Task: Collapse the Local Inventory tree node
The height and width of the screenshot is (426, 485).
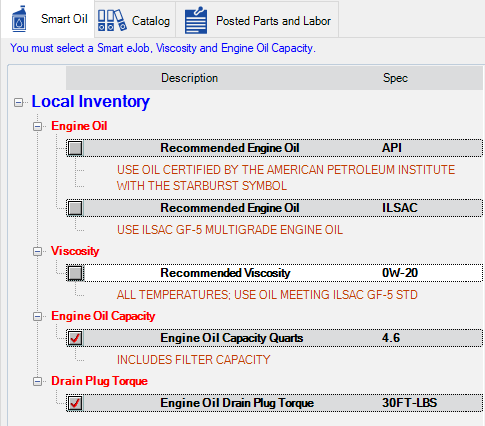Action: [x=19, y=102]
